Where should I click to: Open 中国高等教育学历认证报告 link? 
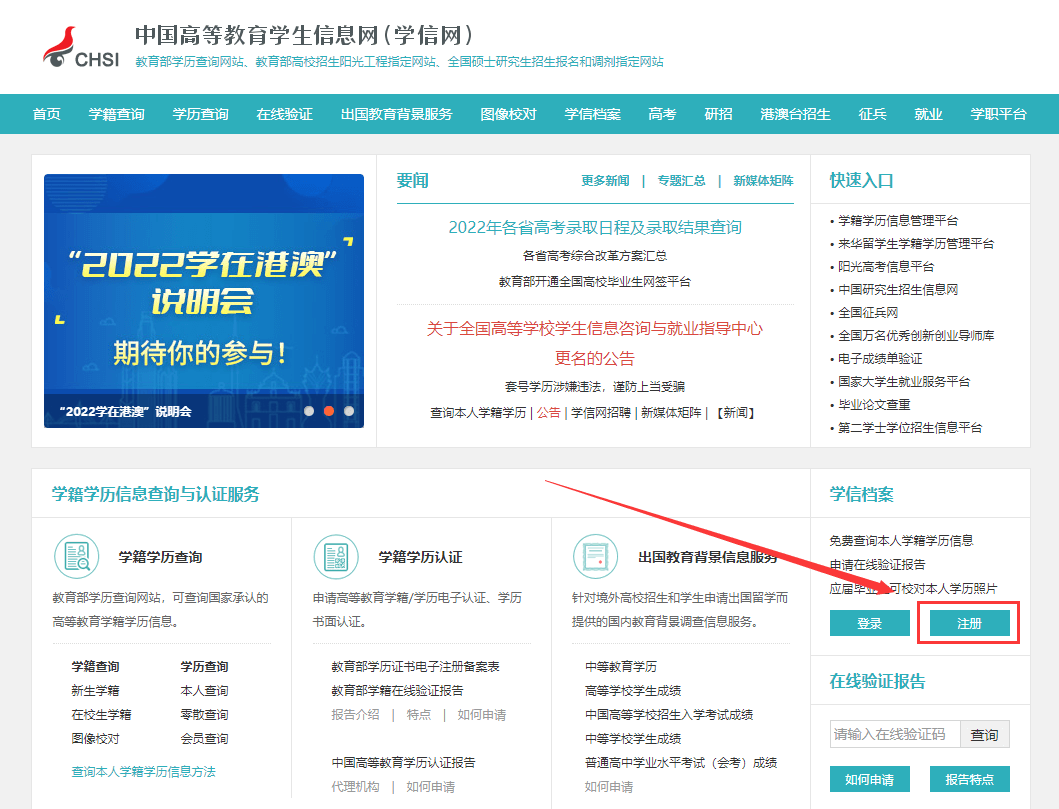[403, 762]
